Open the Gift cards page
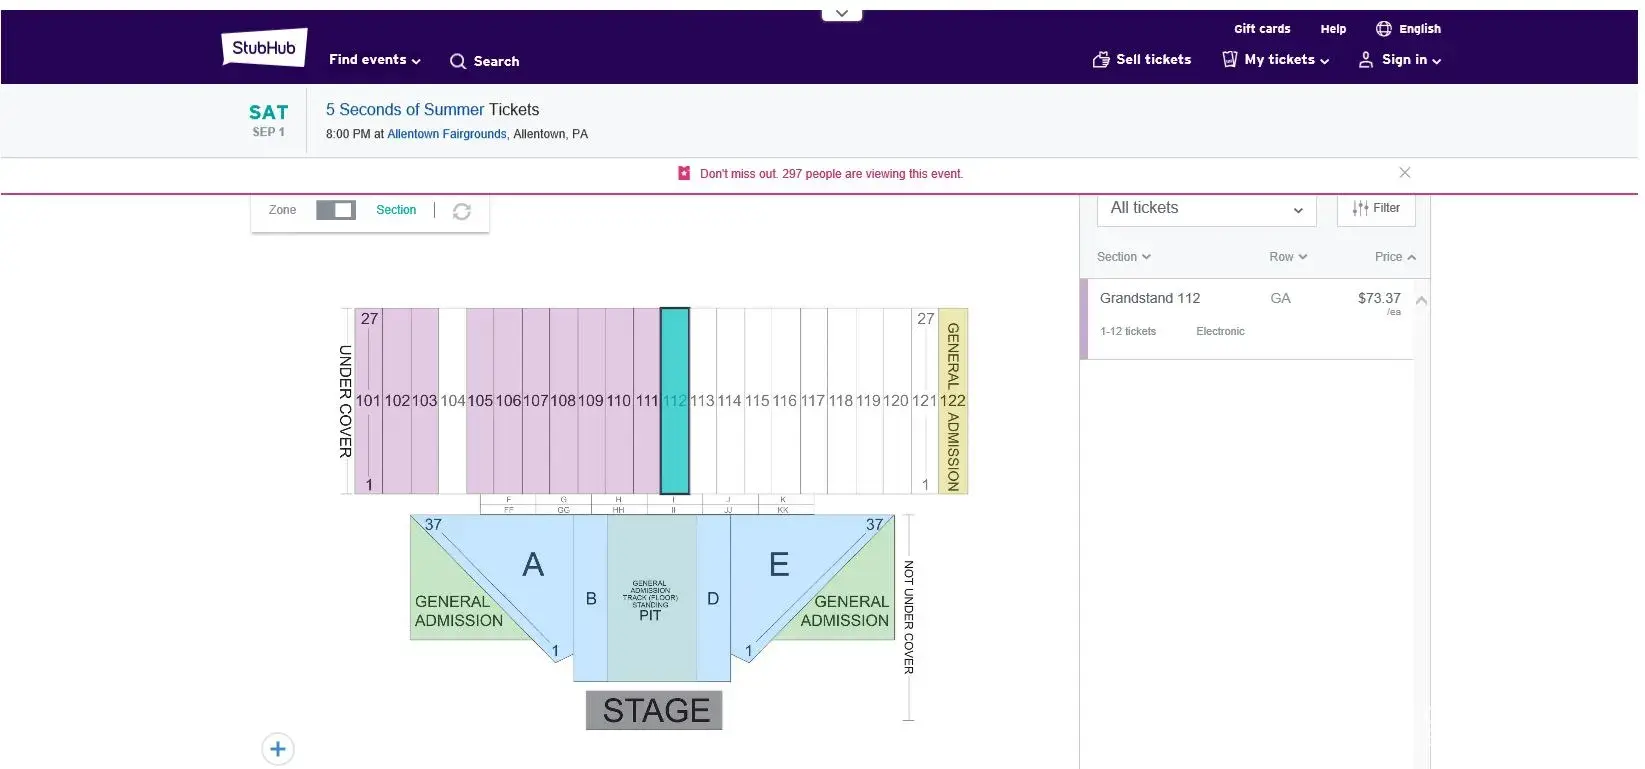Viewport: 1645px width, 769px height. pyautogui.click(x=1261, y=29)
